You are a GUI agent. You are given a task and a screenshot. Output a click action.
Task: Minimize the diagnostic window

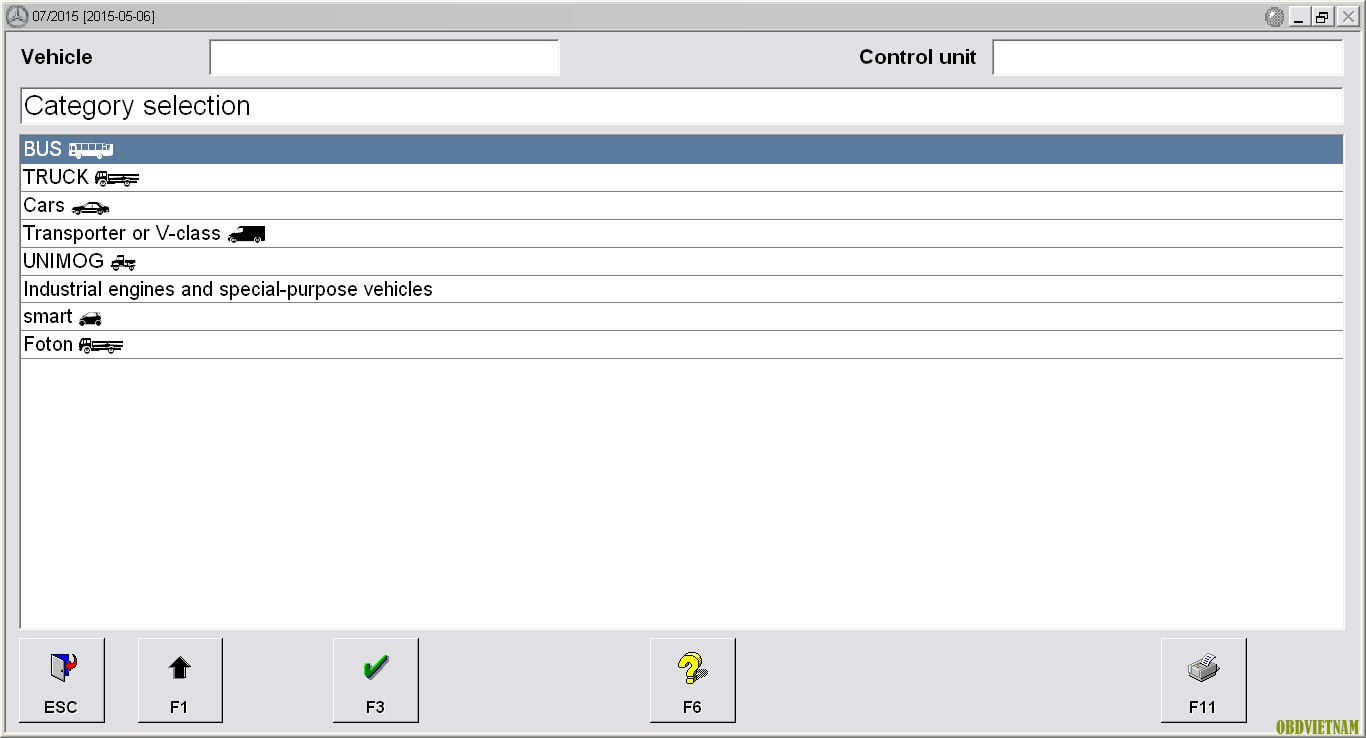pos(1299,17)
